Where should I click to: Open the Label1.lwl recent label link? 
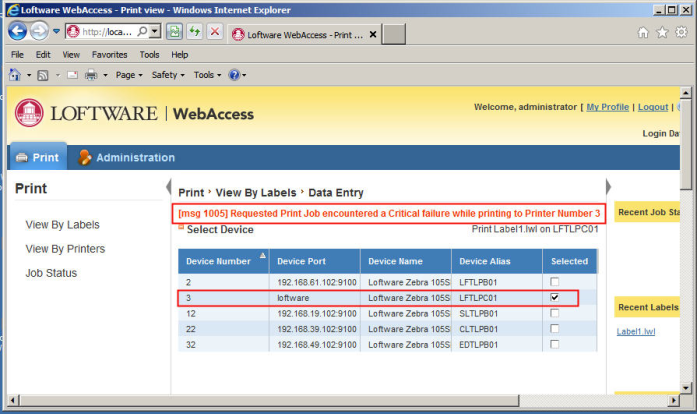coord(636,331)
